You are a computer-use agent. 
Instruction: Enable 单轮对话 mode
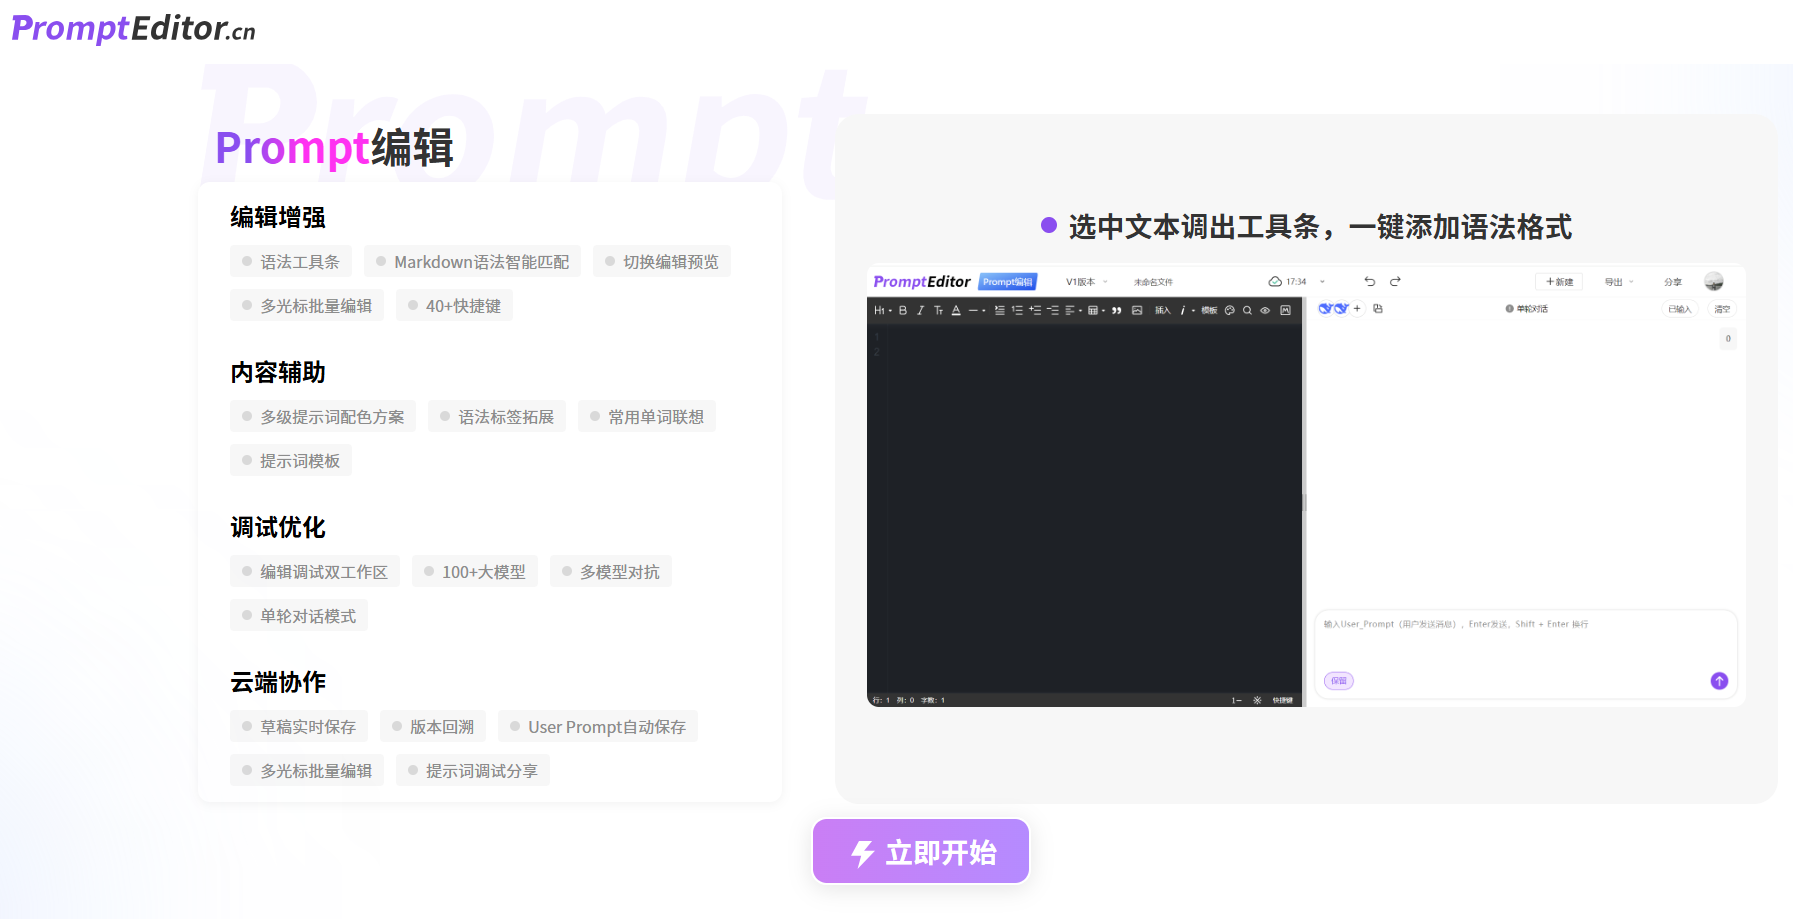[x=1533, y=308]
